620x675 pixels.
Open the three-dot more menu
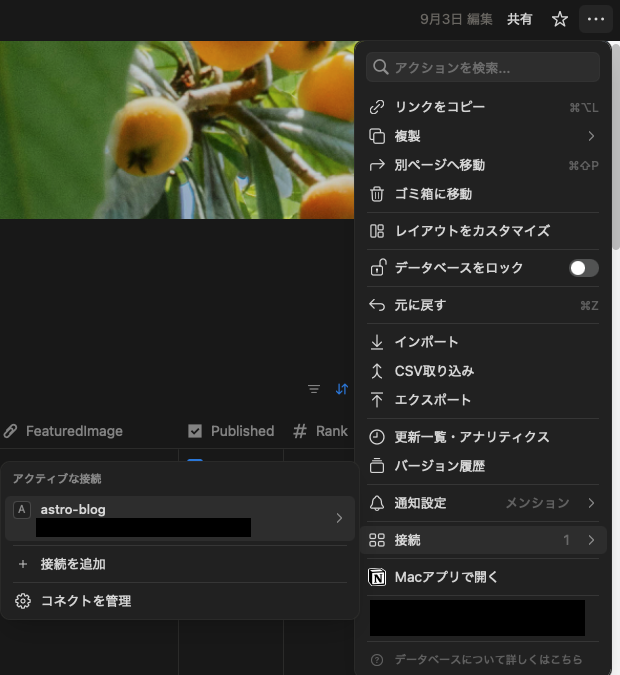(596, 19)
